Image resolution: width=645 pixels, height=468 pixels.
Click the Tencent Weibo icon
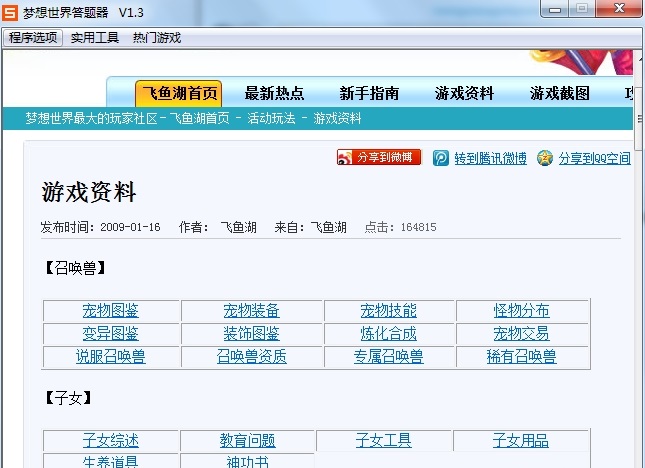[x=441, y=158]
